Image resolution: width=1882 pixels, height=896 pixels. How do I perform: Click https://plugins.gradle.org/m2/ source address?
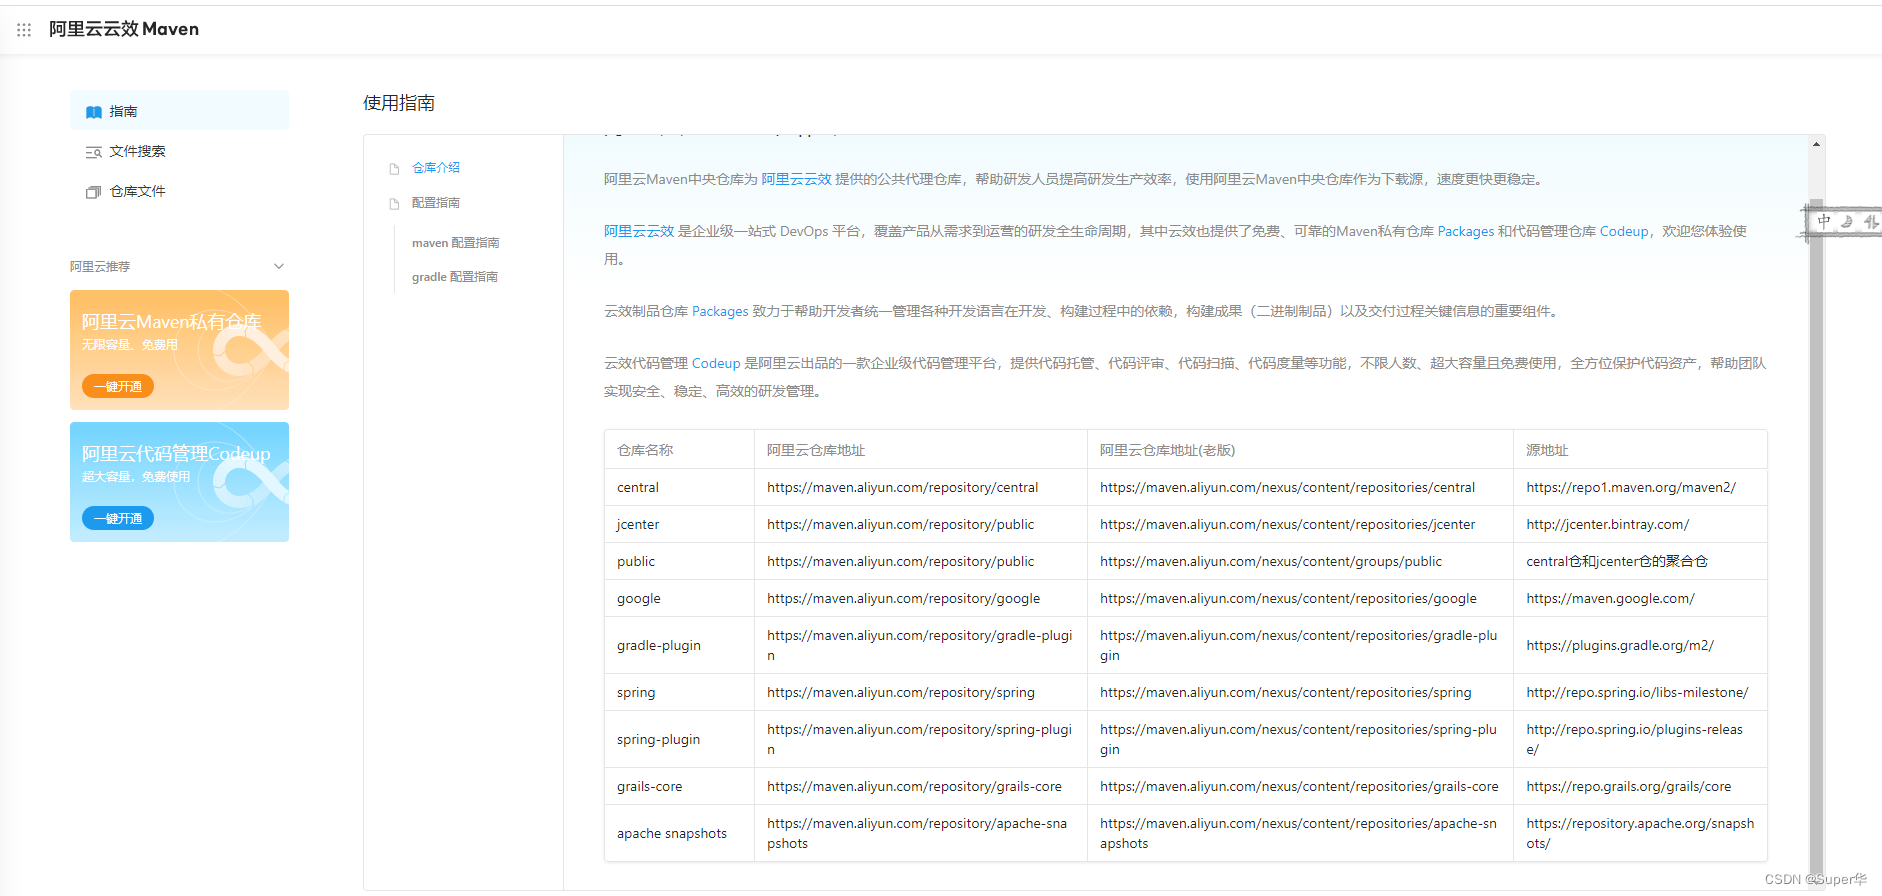[1620, 645]
